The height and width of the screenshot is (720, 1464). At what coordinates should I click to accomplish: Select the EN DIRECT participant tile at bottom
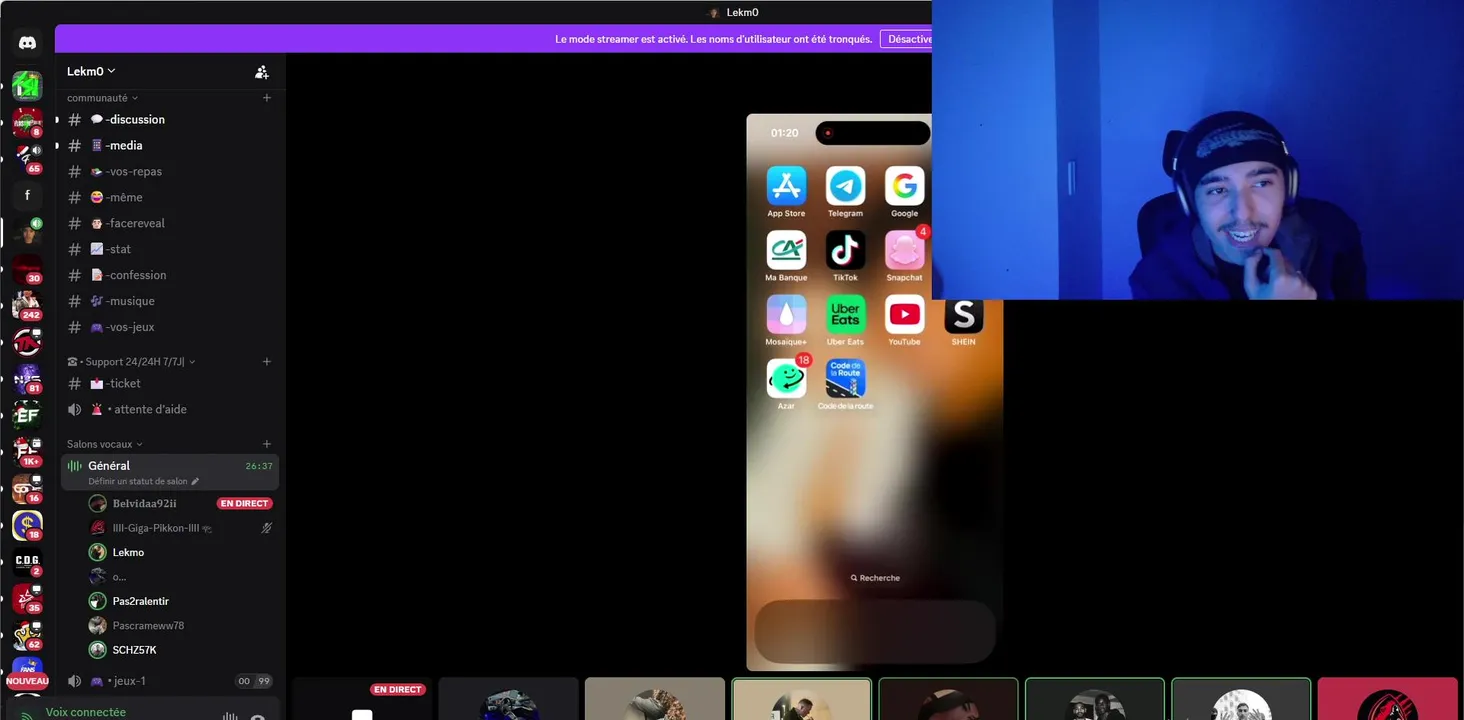coord(362,699)
